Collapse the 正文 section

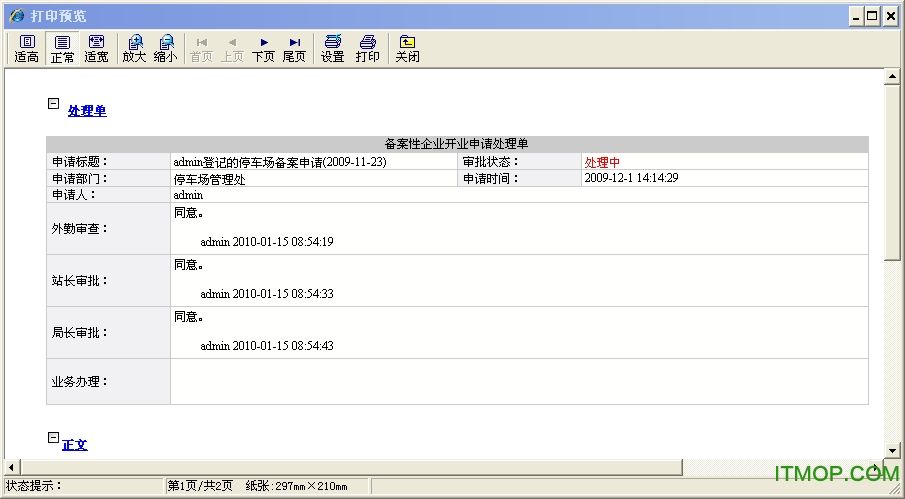point(53,437)
